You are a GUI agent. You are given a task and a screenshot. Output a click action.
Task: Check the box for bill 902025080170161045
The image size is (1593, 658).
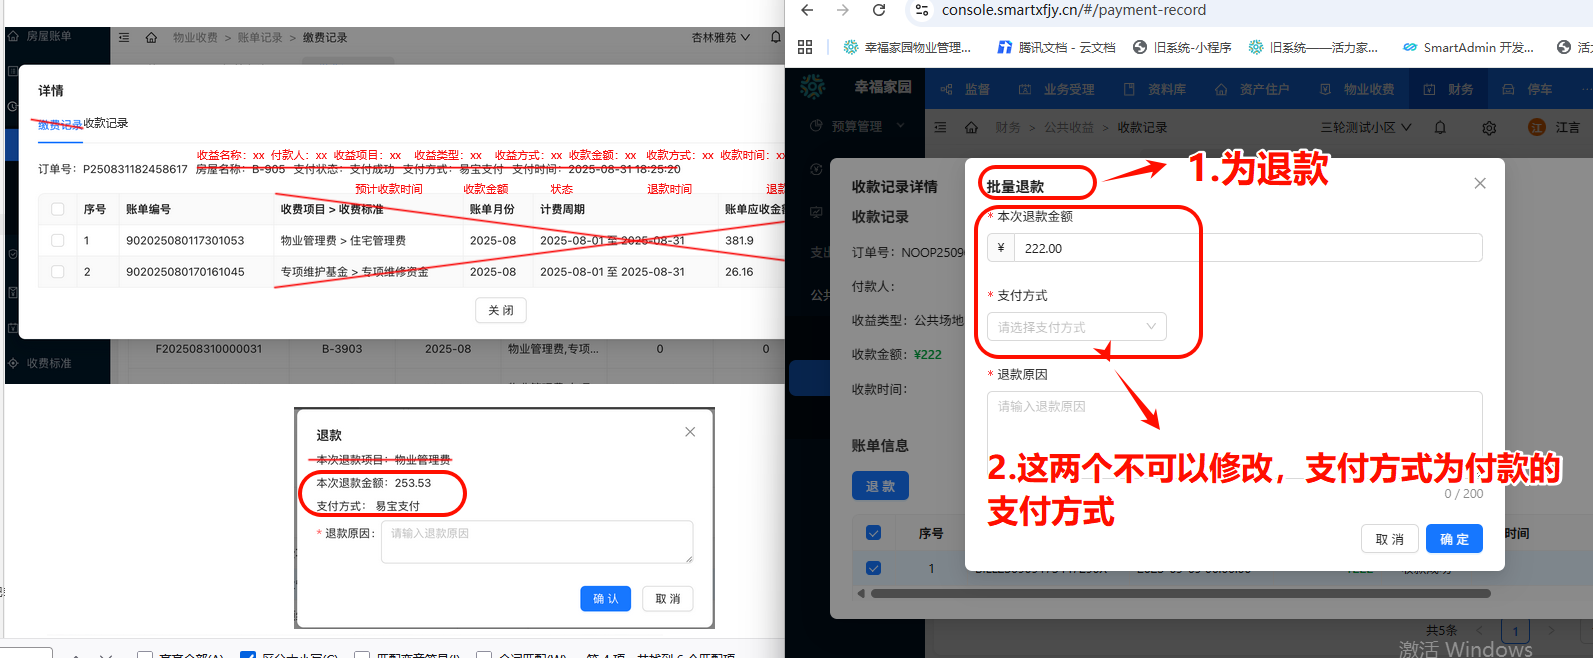[x=58, y=272]
